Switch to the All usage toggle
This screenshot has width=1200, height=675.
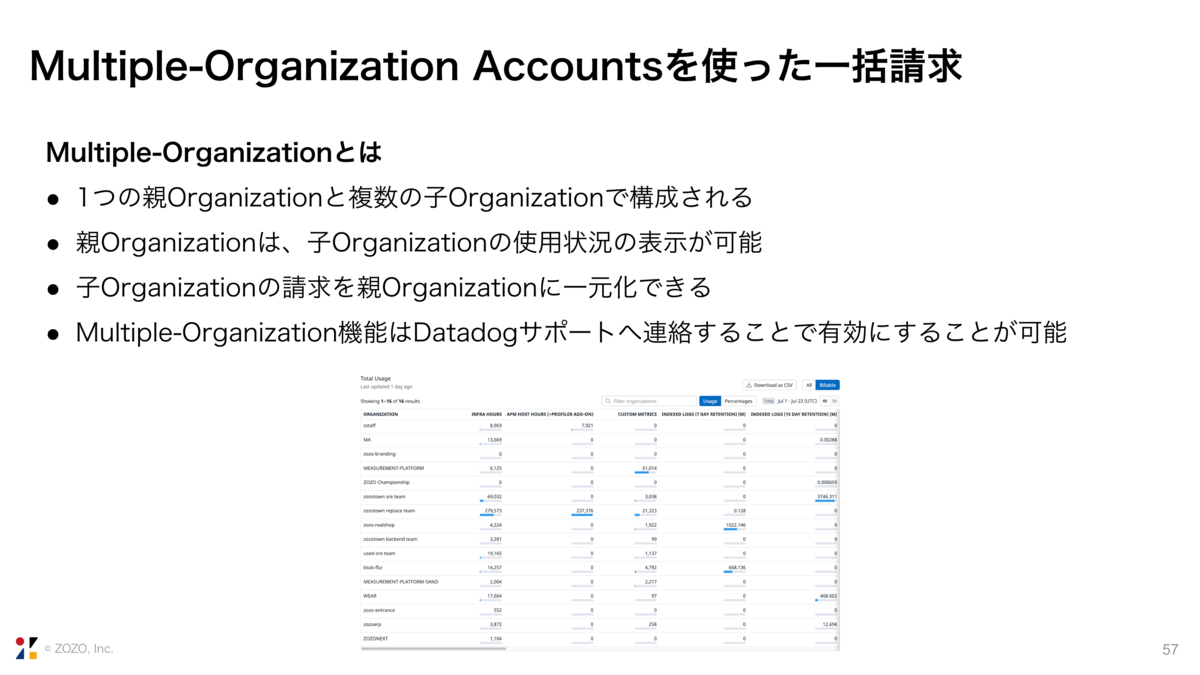tap(809, 385)
